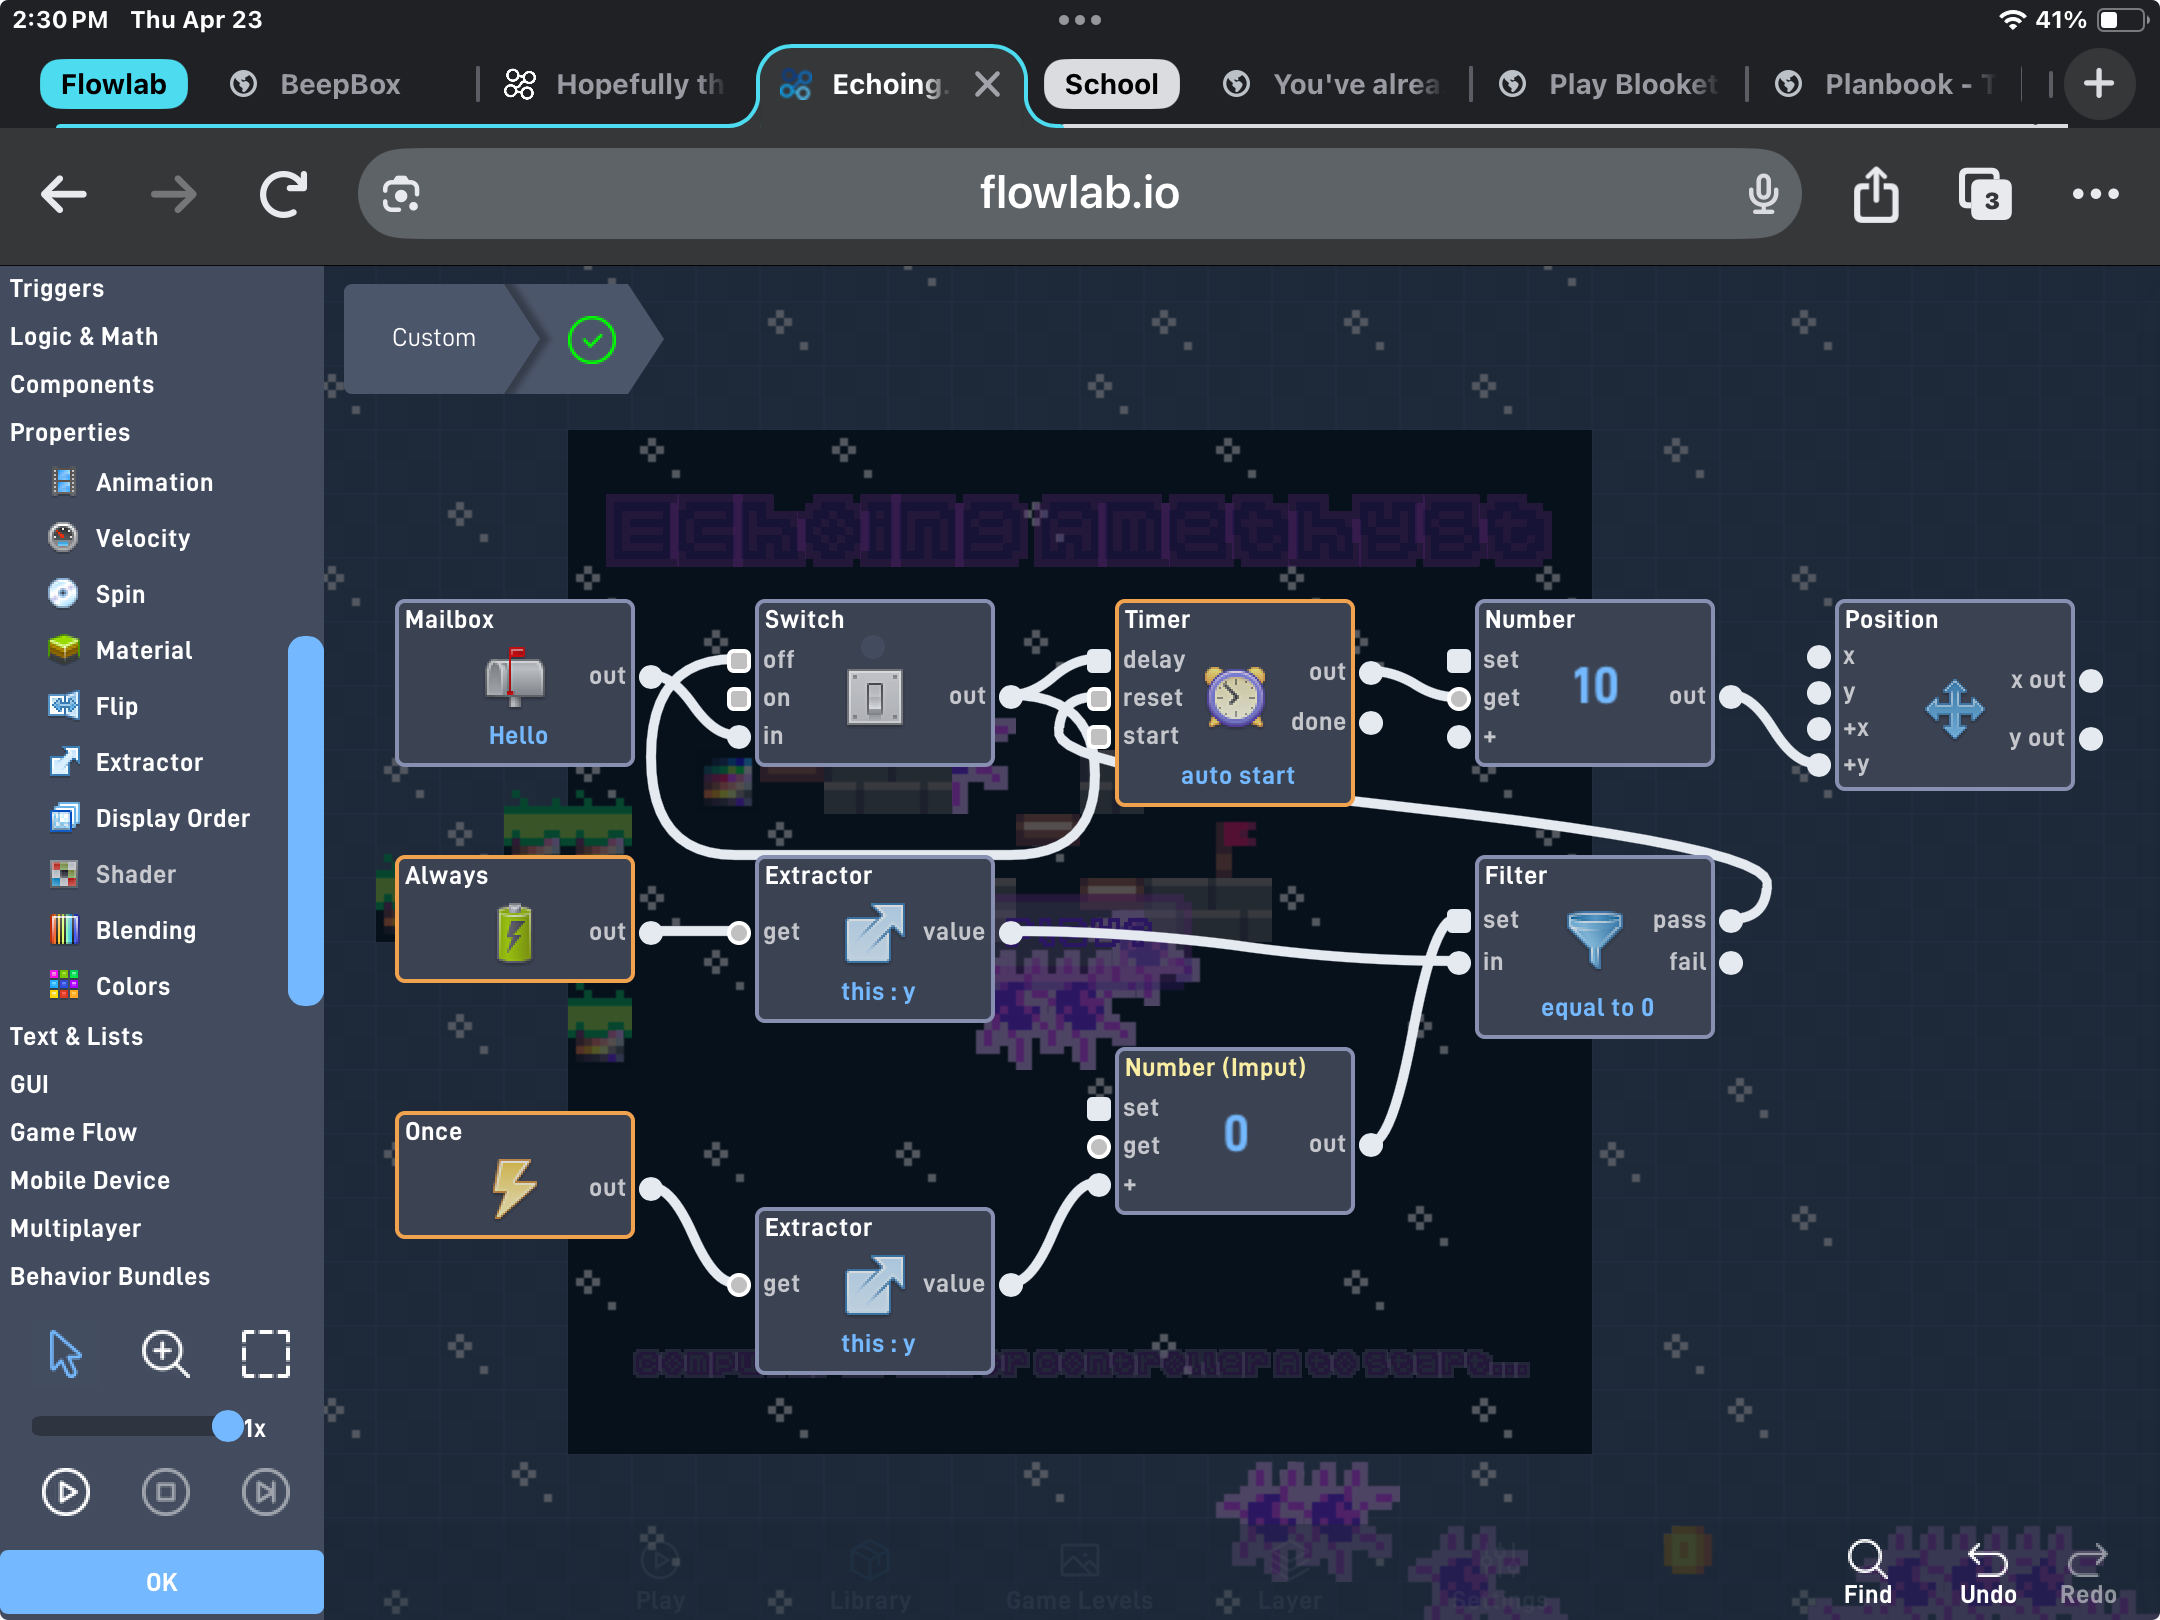Click the Timer alarm clock icon

(1235, 696)
